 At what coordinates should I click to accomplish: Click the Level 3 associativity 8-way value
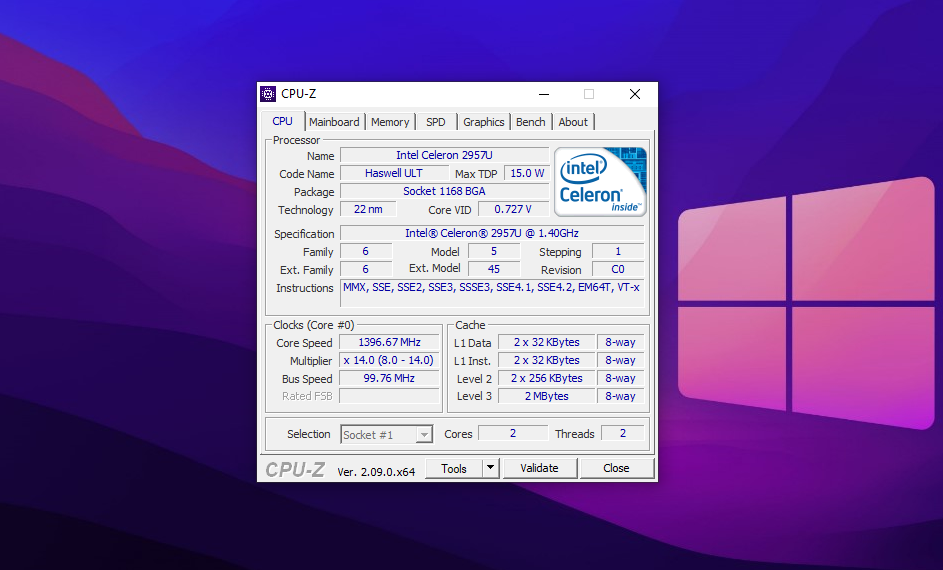[620, 396]
